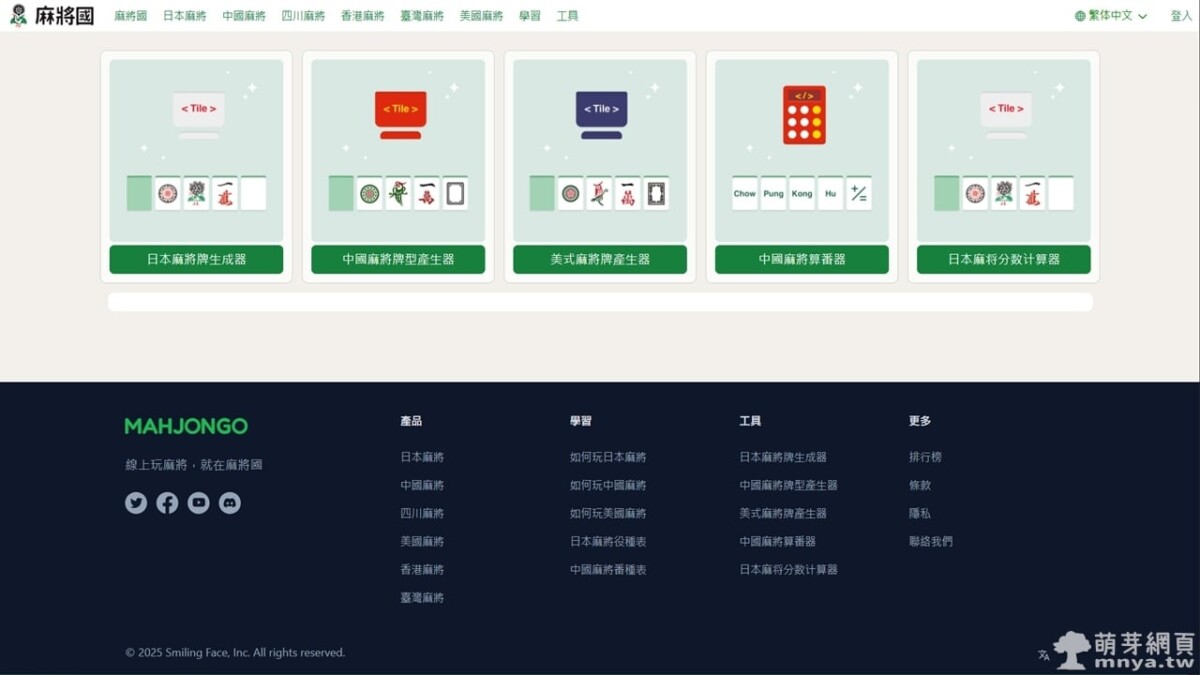The width and height of the screenshot is (1200, 675).
Task: Select 四川麻將 in the top navigation
Action: coord(303,16)
